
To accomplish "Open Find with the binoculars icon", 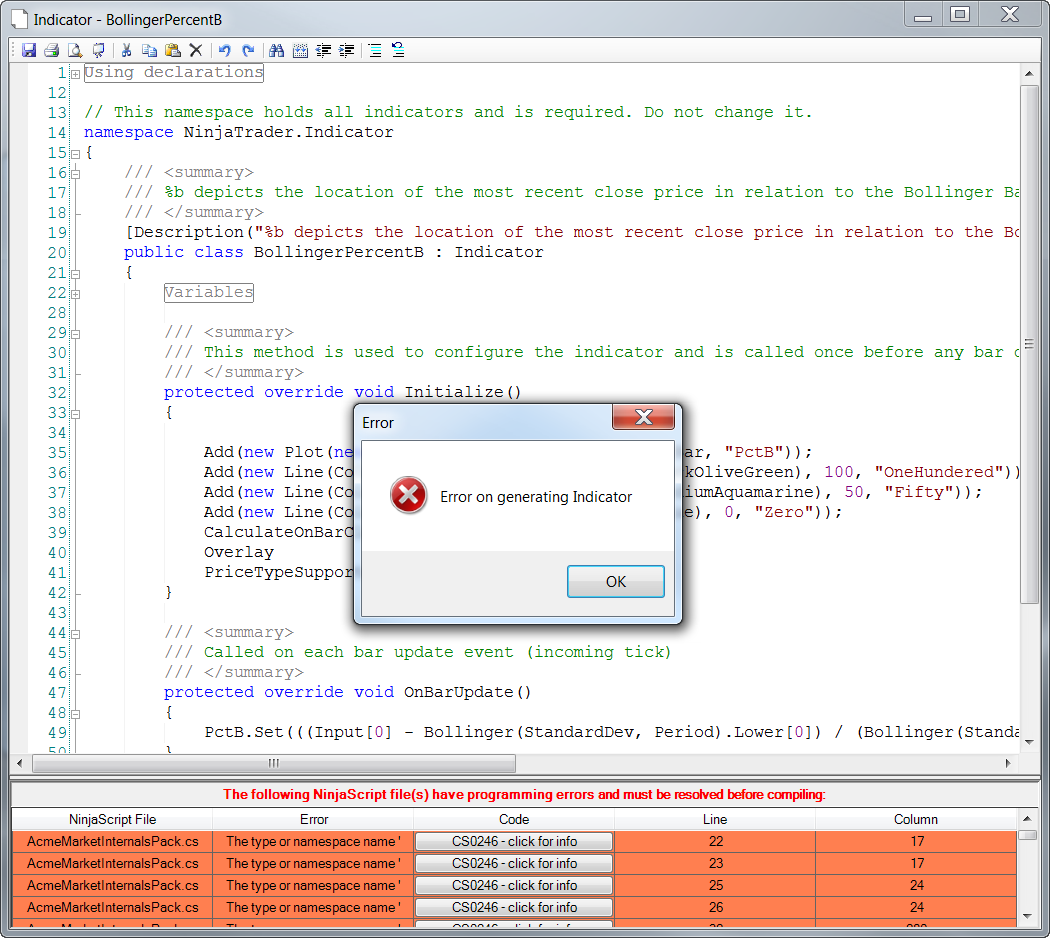I will coord(277,50).
